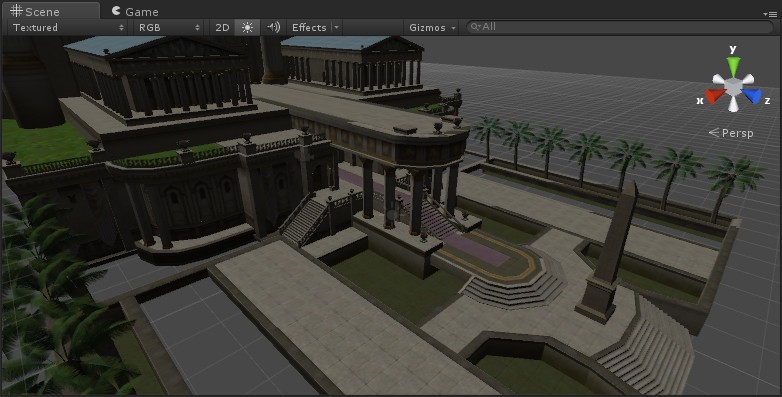Click the panel options menu icon at top right
The height and width of the screenshot is (397, 782).
tap(770, 14)
